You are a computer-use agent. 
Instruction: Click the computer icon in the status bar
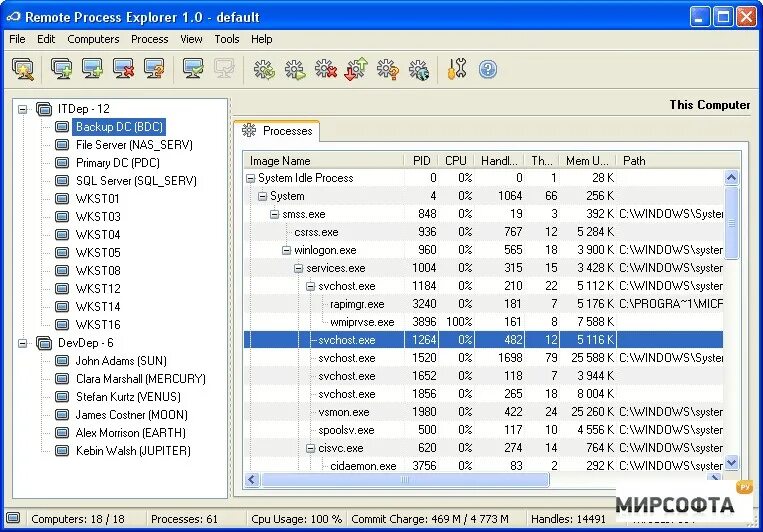pyautogui.click(x=13, y=518)
